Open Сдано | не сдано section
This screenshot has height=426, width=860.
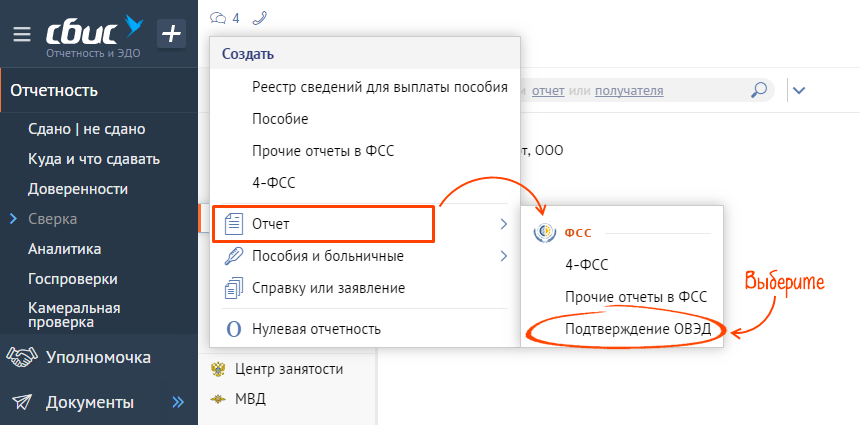tap(86, 129)
